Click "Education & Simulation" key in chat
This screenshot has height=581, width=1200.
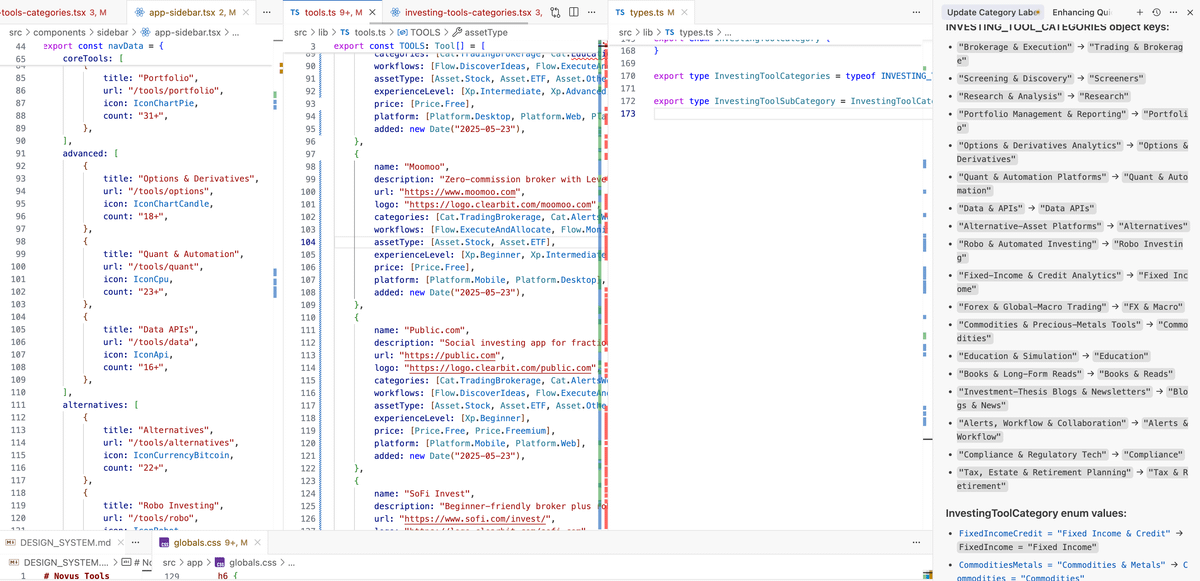1017,356
